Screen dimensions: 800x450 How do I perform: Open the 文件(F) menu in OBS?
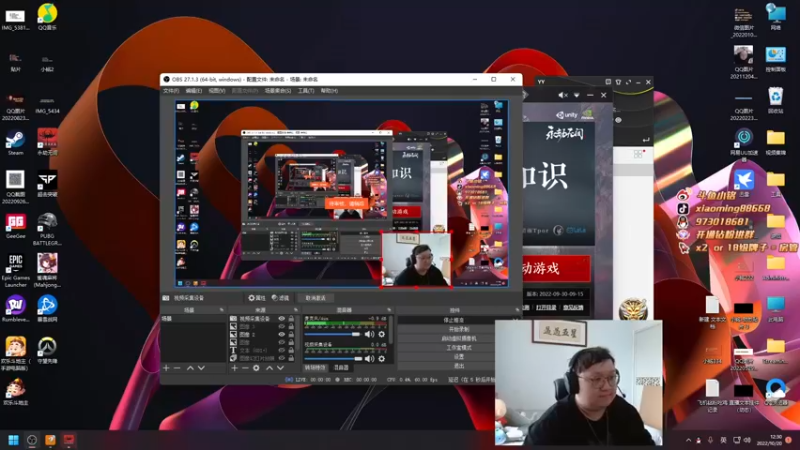171,91
